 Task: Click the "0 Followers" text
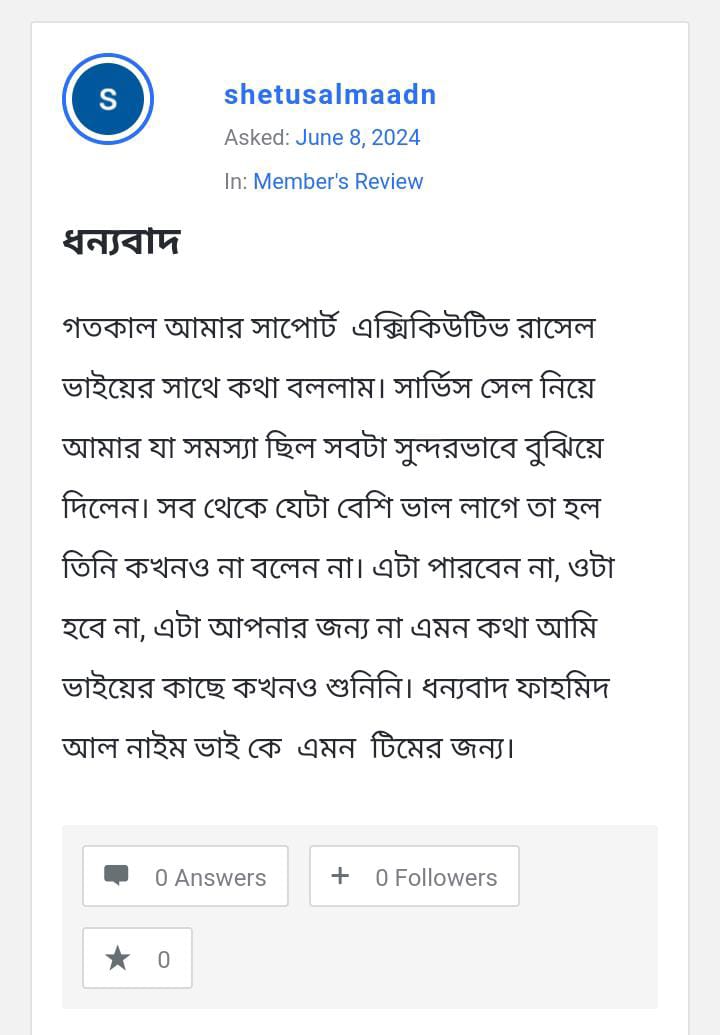(436, 877)
